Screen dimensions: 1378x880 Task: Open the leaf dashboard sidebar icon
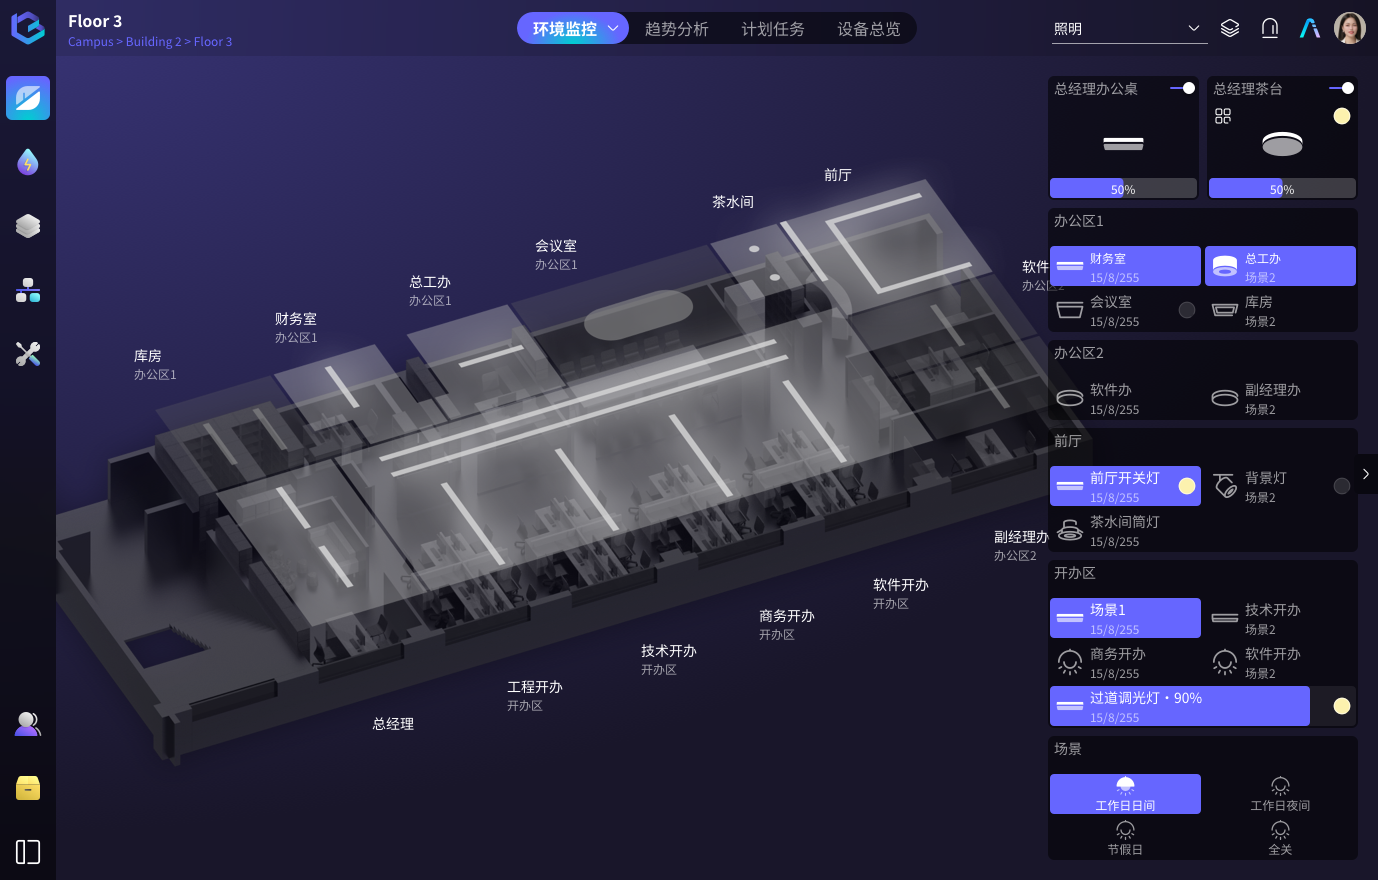28,98
